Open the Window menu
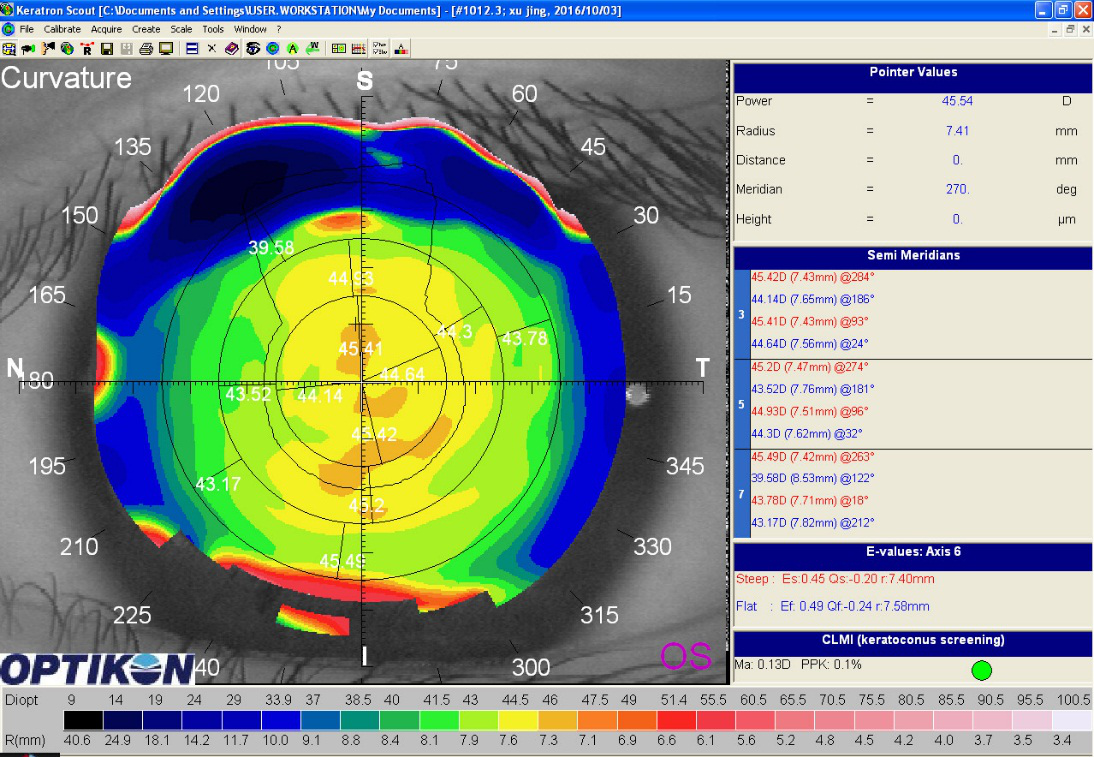This screenshot has height=757, width=1094. [250, 29]
